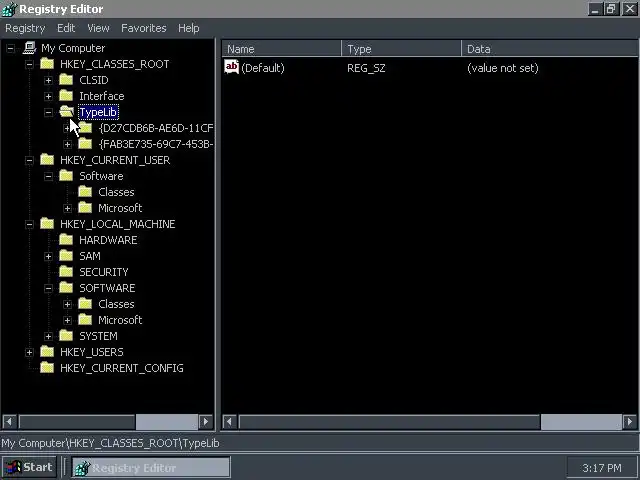The image size is (640, 480).
Task: Click the HKEY_CURRENT_USER folder icon
Action: pyautogui.click(x=47, y=160)
